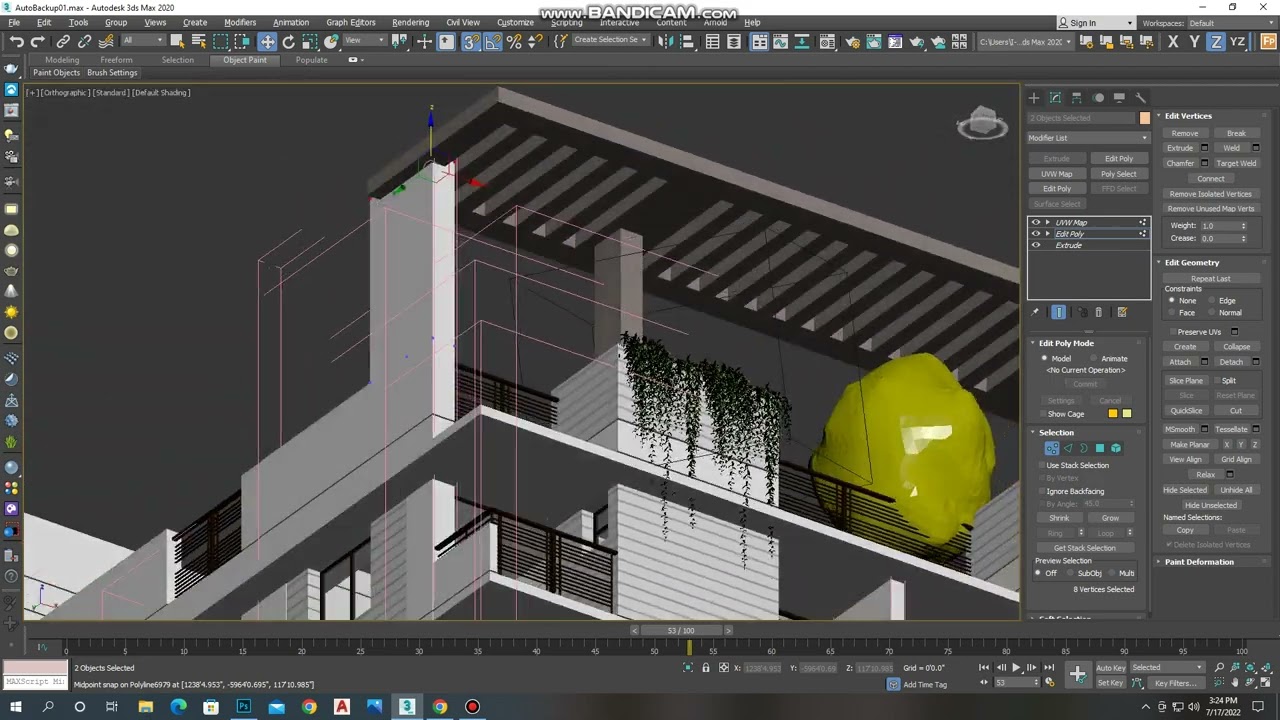Click the Grow selection button

pyautogui.click(x=1110, y=518)
